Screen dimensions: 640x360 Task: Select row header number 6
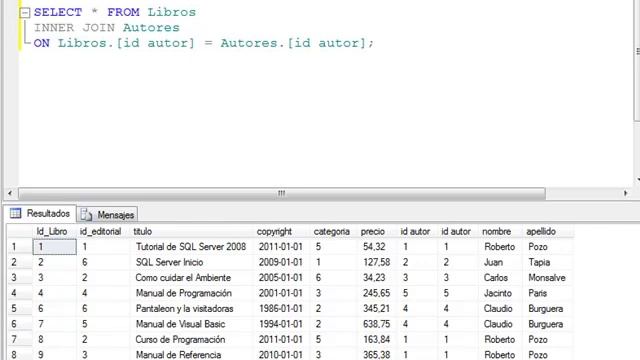point(20,324)
